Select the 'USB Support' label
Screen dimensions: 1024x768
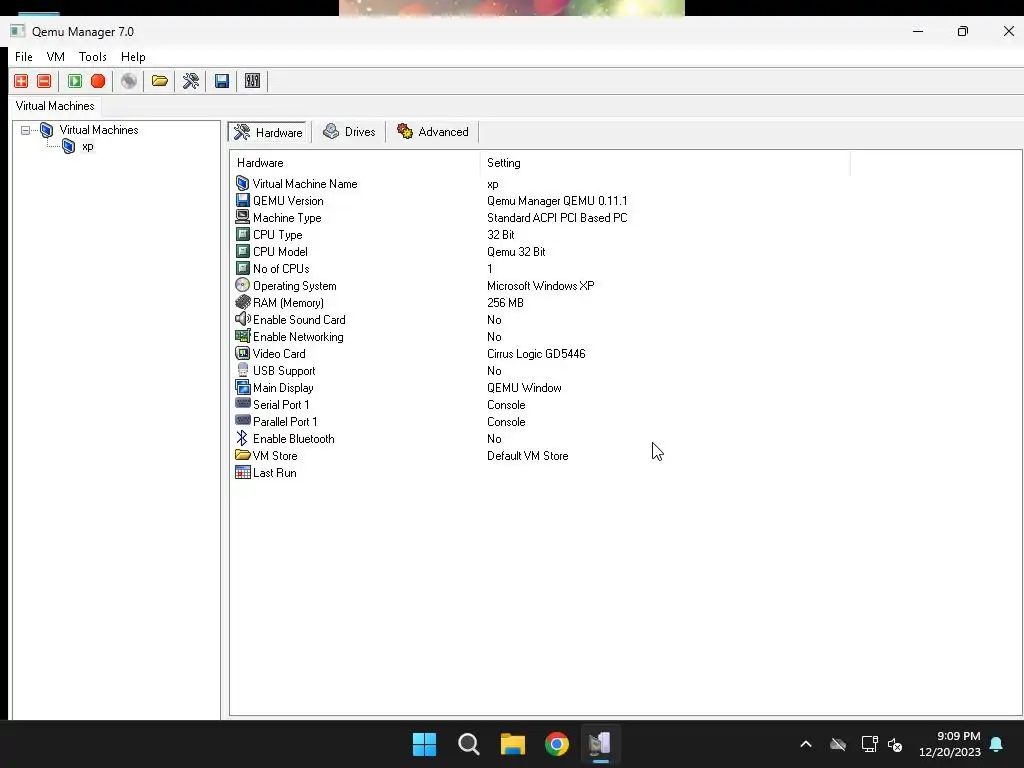[284, 371]
